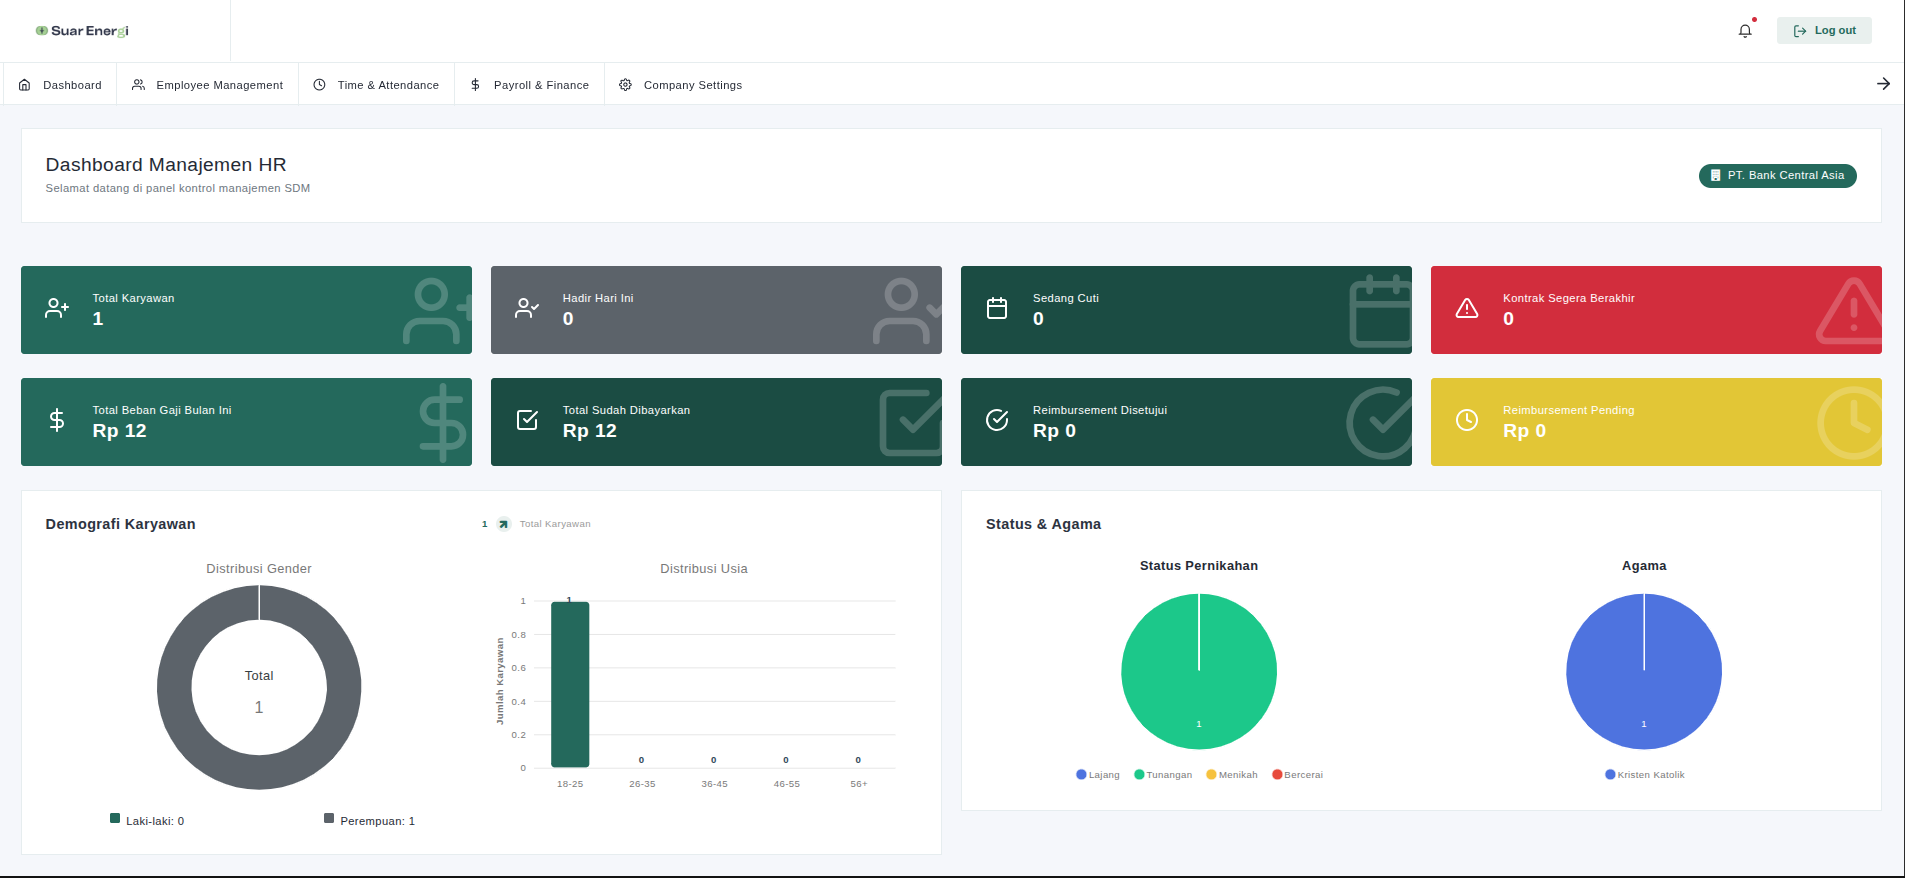The height and width of the screenshot is (878, 1905).
Task: Click warning triangle on Kontrak Segera Berakhir card
Action: tap(1467, 308)
